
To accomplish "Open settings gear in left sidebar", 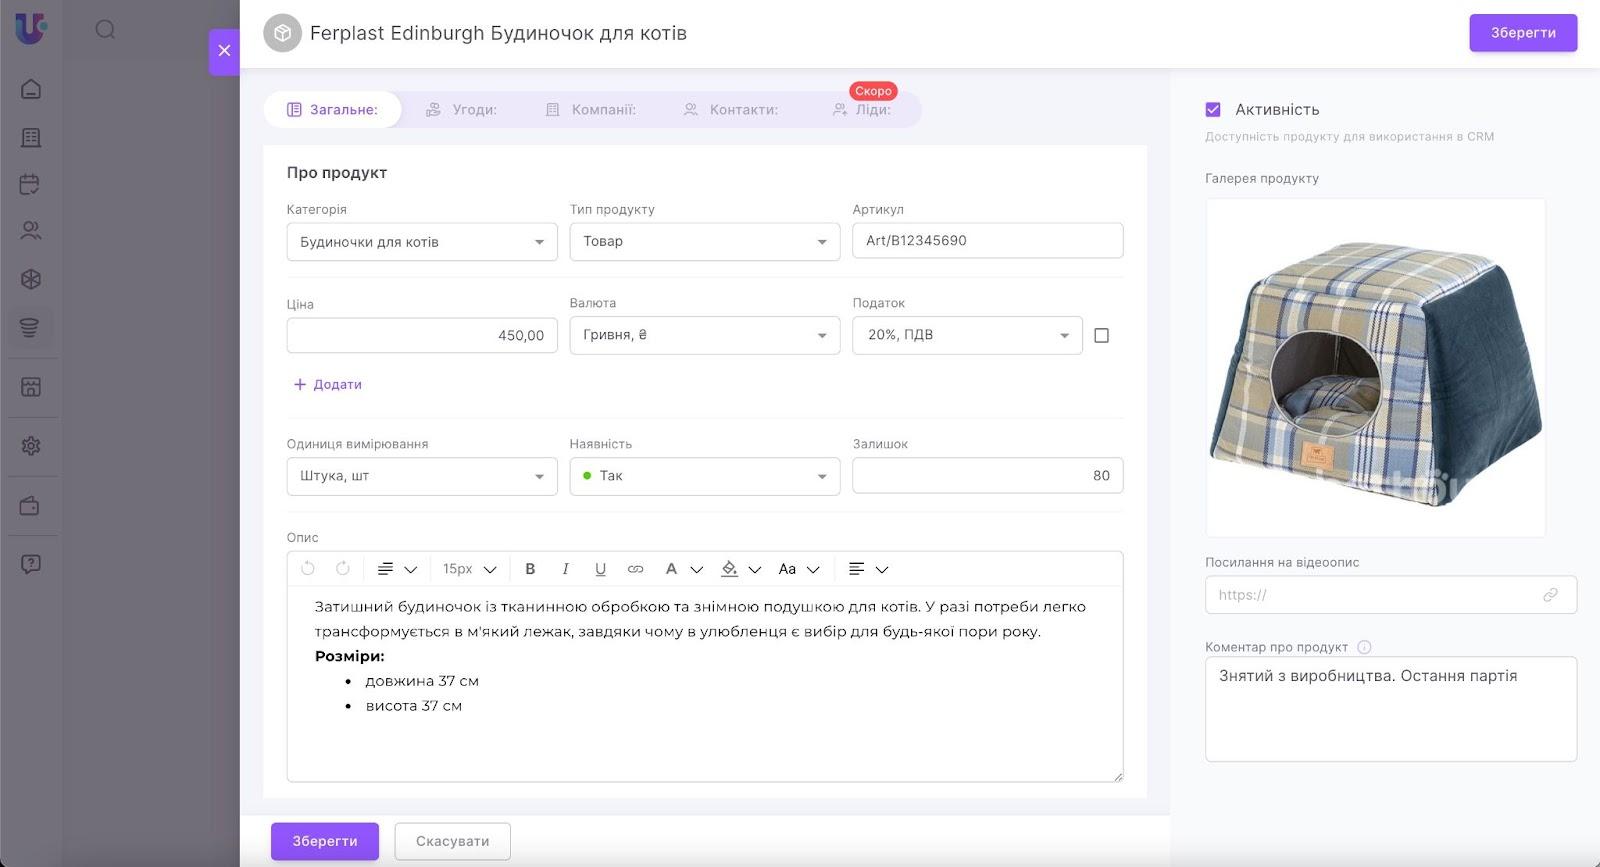I will pyautogui.click(x=31, y=446).
